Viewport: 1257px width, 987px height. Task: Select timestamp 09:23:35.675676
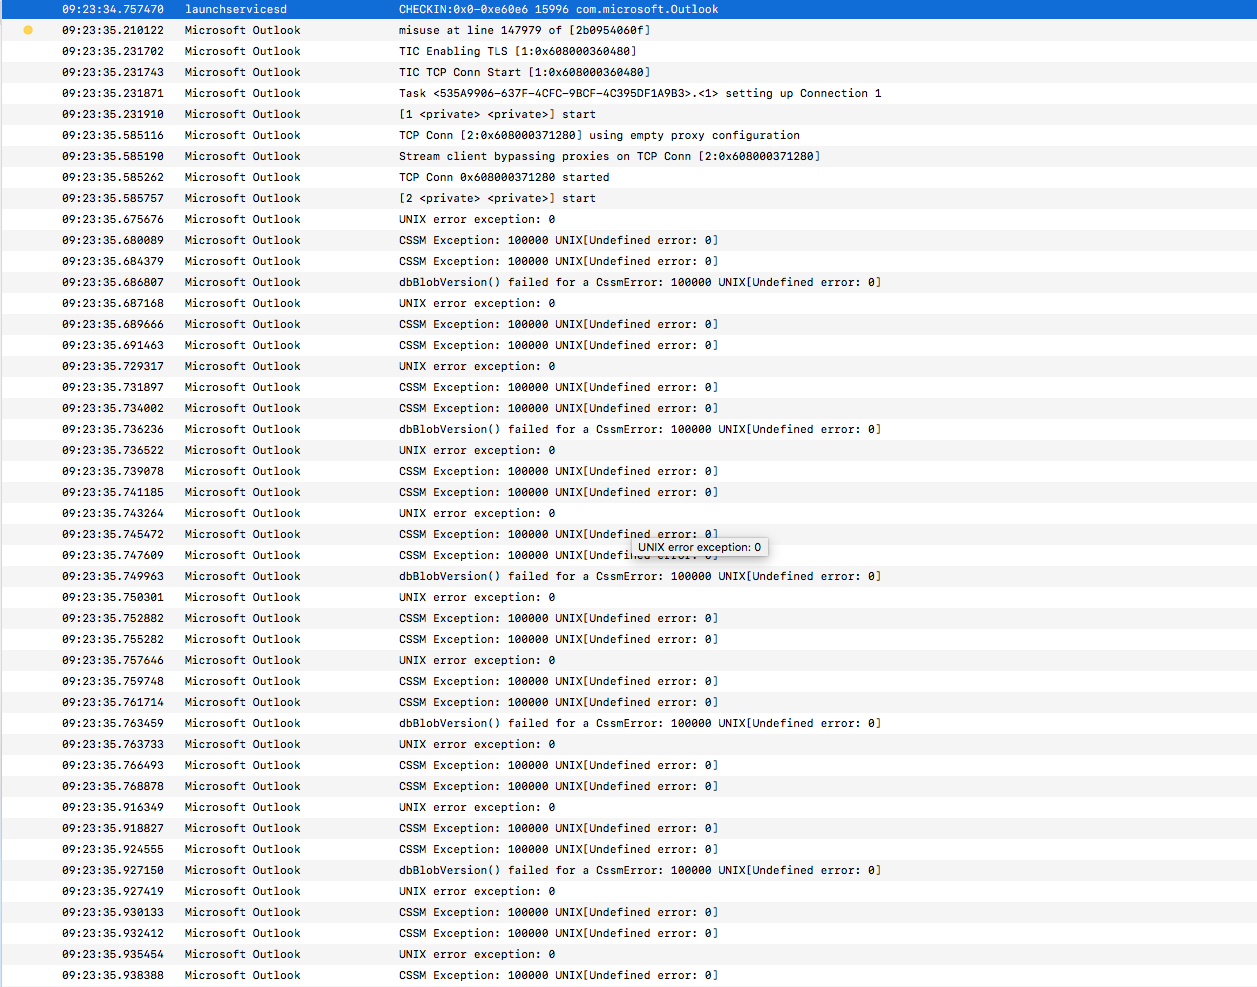click(x=113, y=219)
